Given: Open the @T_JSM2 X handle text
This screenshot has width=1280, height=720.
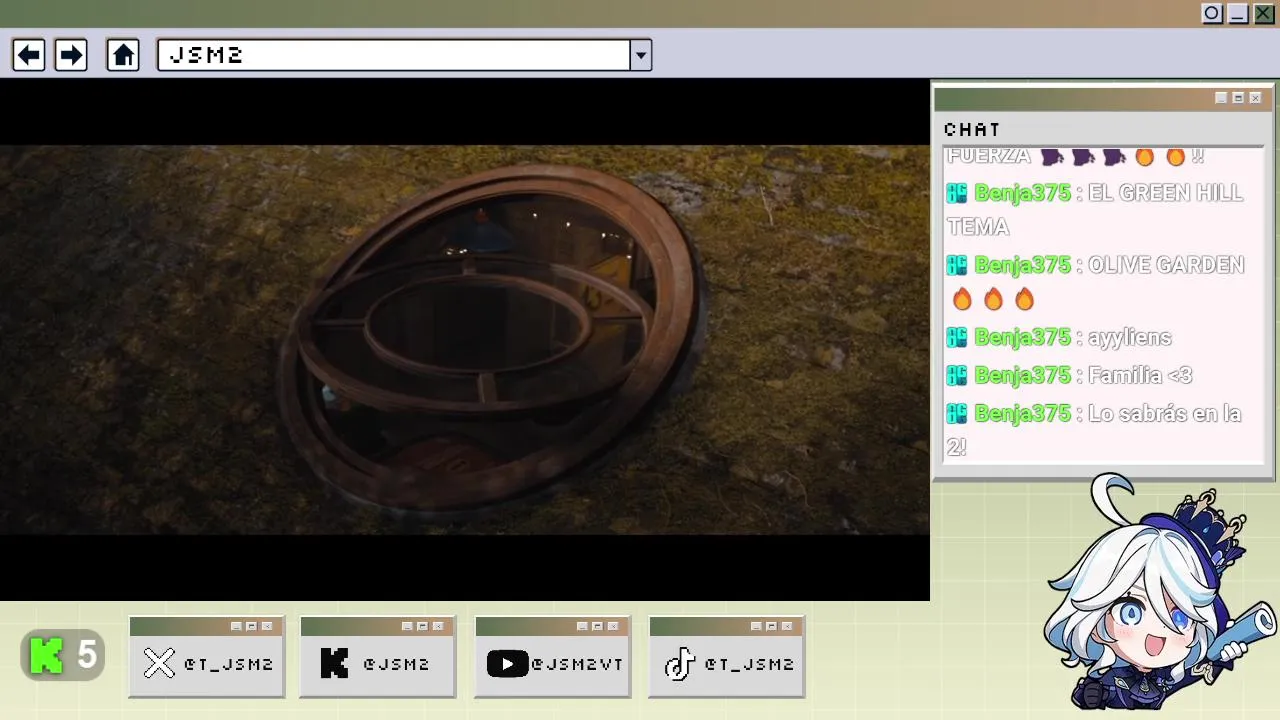Looking at the screenshot, I should coord(228,664).
